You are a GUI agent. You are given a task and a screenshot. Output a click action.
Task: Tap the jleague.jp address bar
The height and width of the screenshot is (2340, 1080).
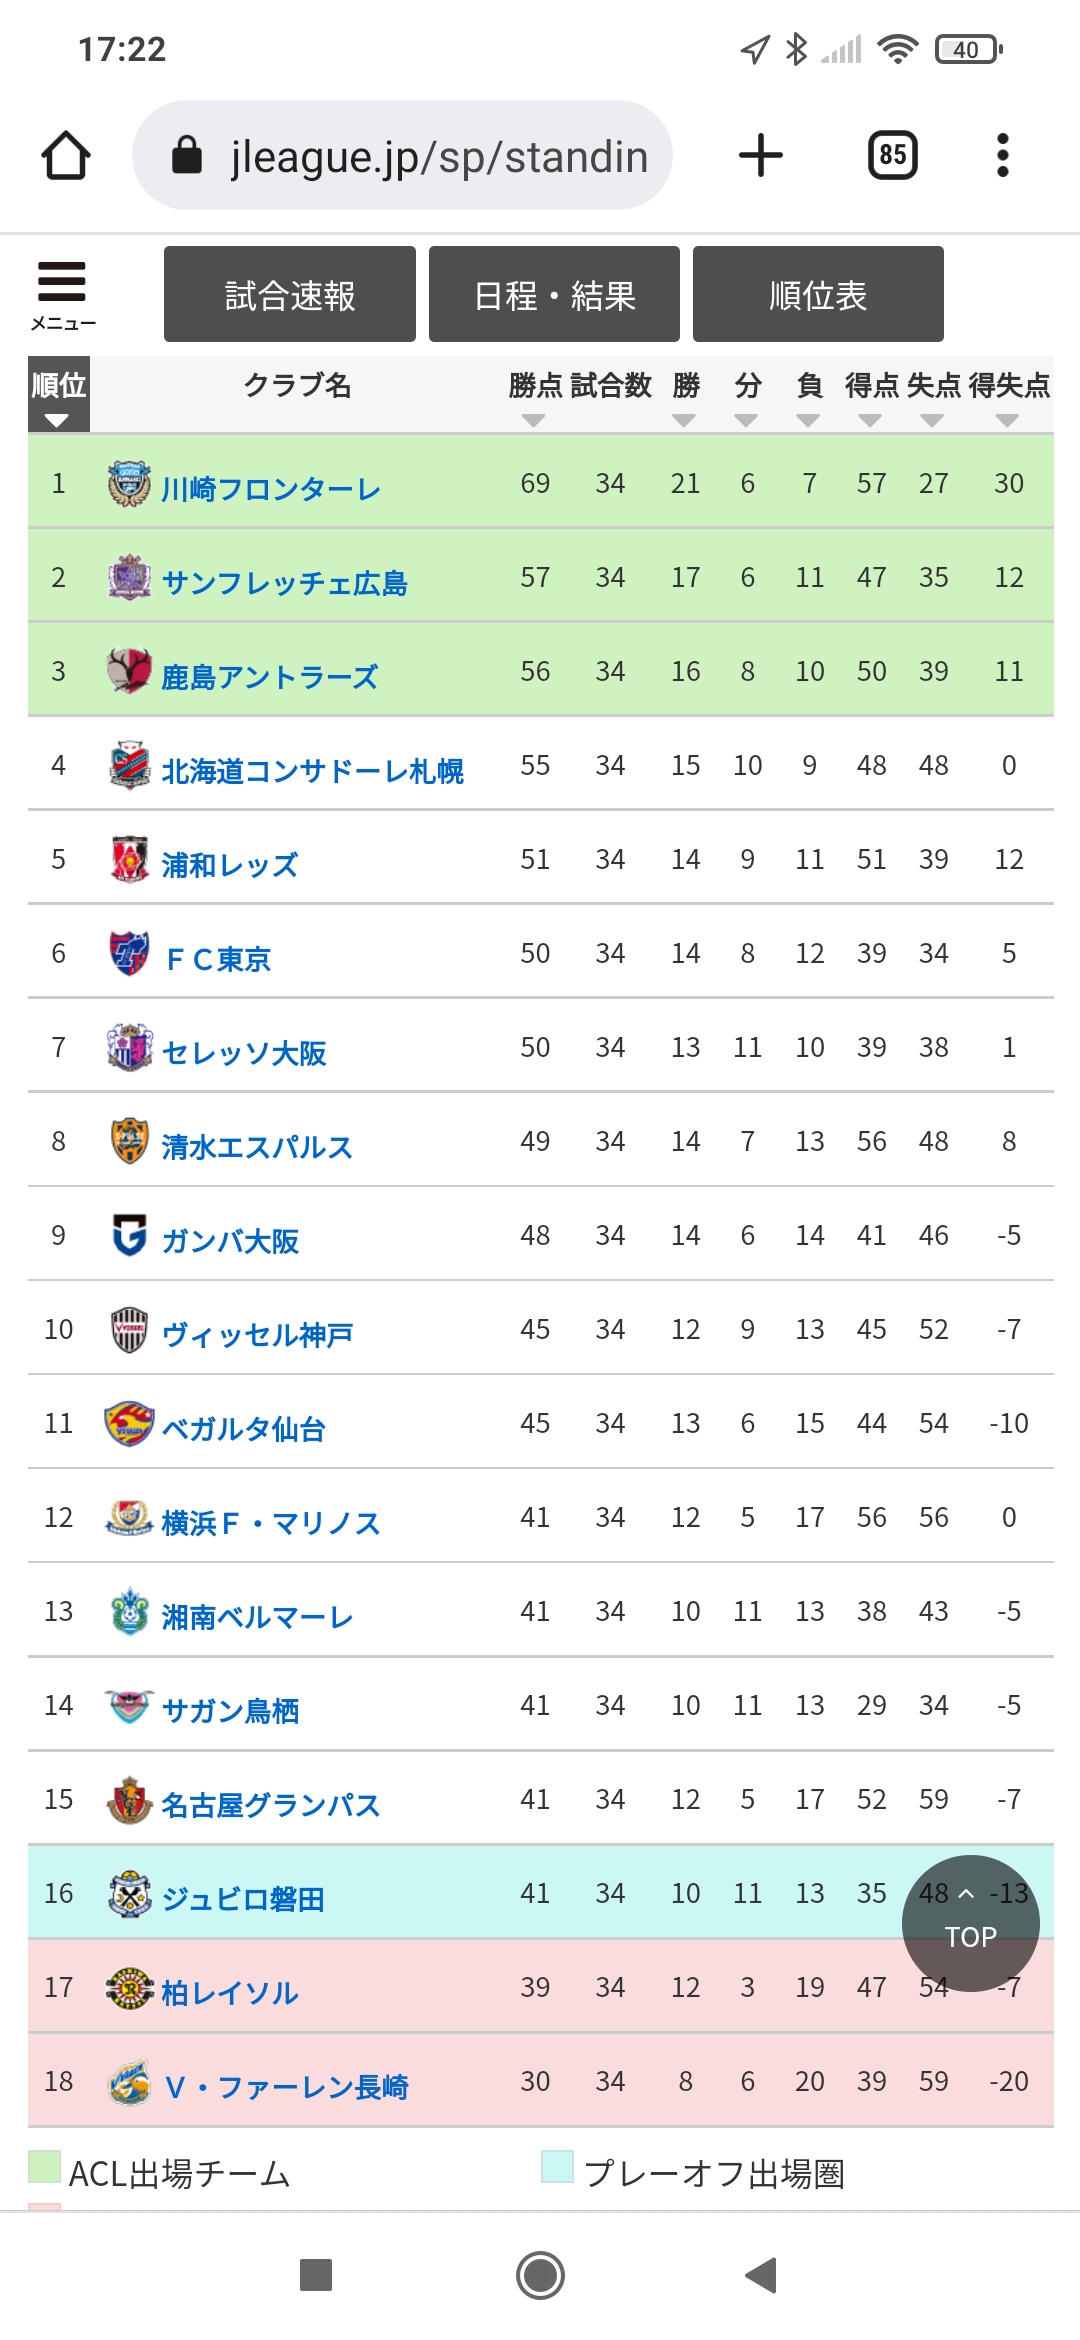[402, 155]
